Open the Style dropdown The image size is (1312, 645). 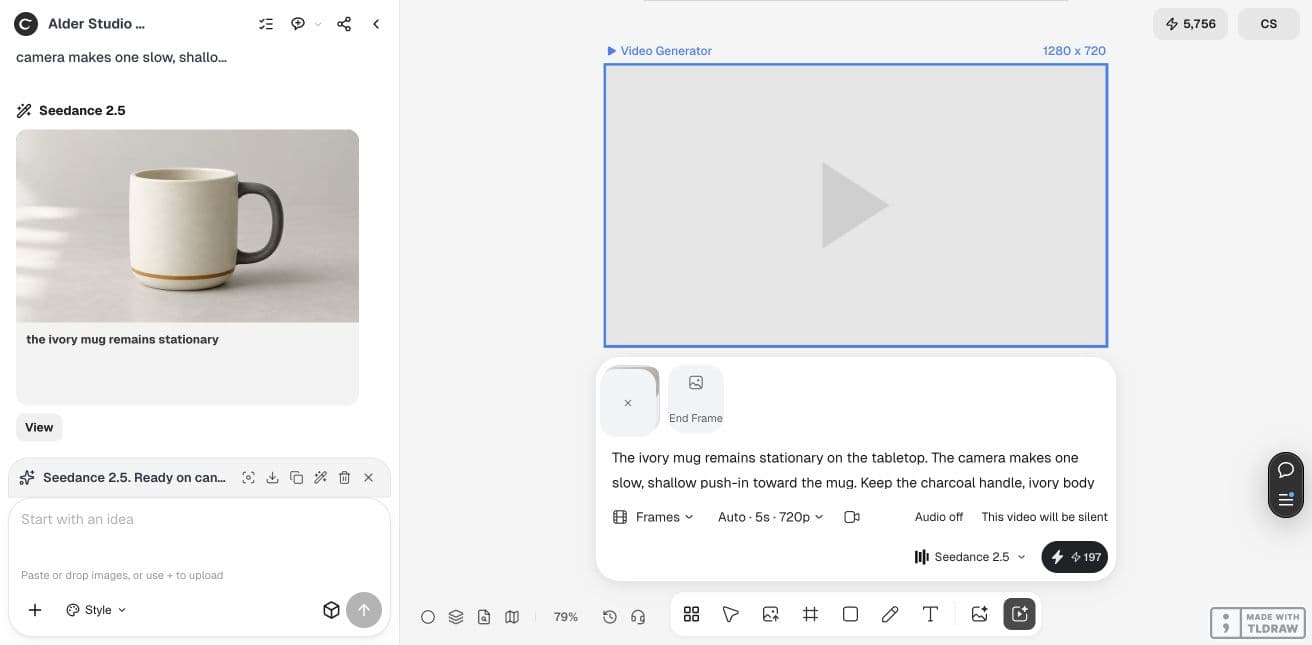pos(96,610)
